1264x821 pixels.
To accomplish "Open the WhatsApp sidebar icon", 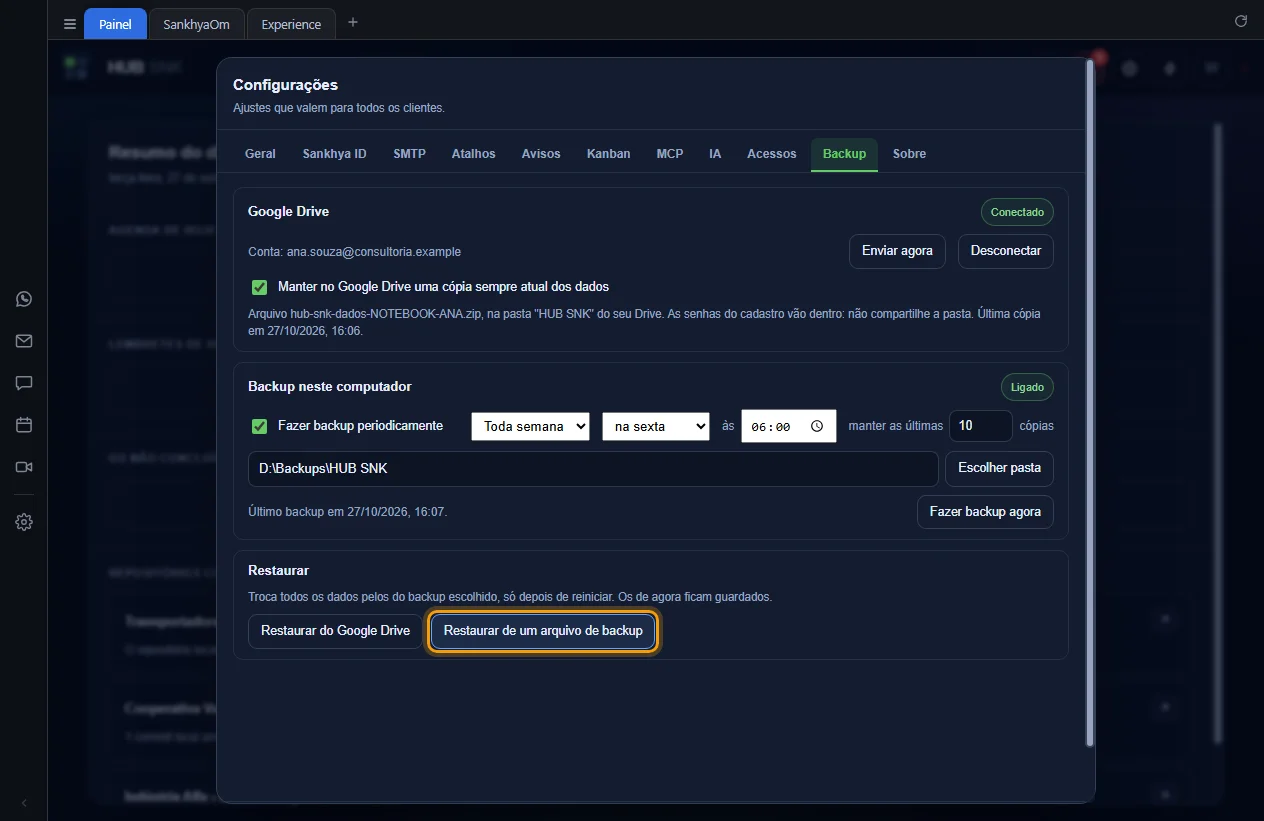I will click(24, 299).
